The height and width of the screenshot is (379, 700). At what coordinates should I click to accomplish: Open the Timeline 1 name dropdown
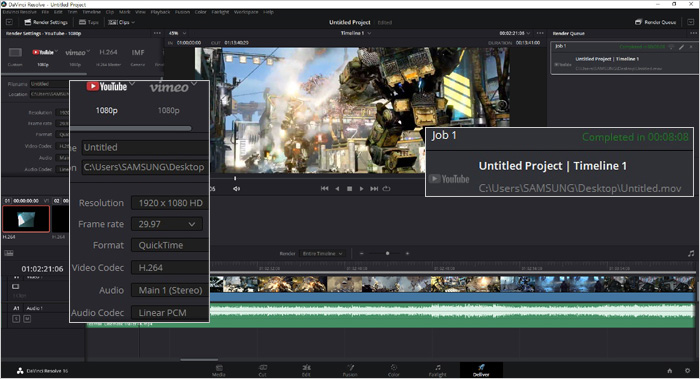356,33
